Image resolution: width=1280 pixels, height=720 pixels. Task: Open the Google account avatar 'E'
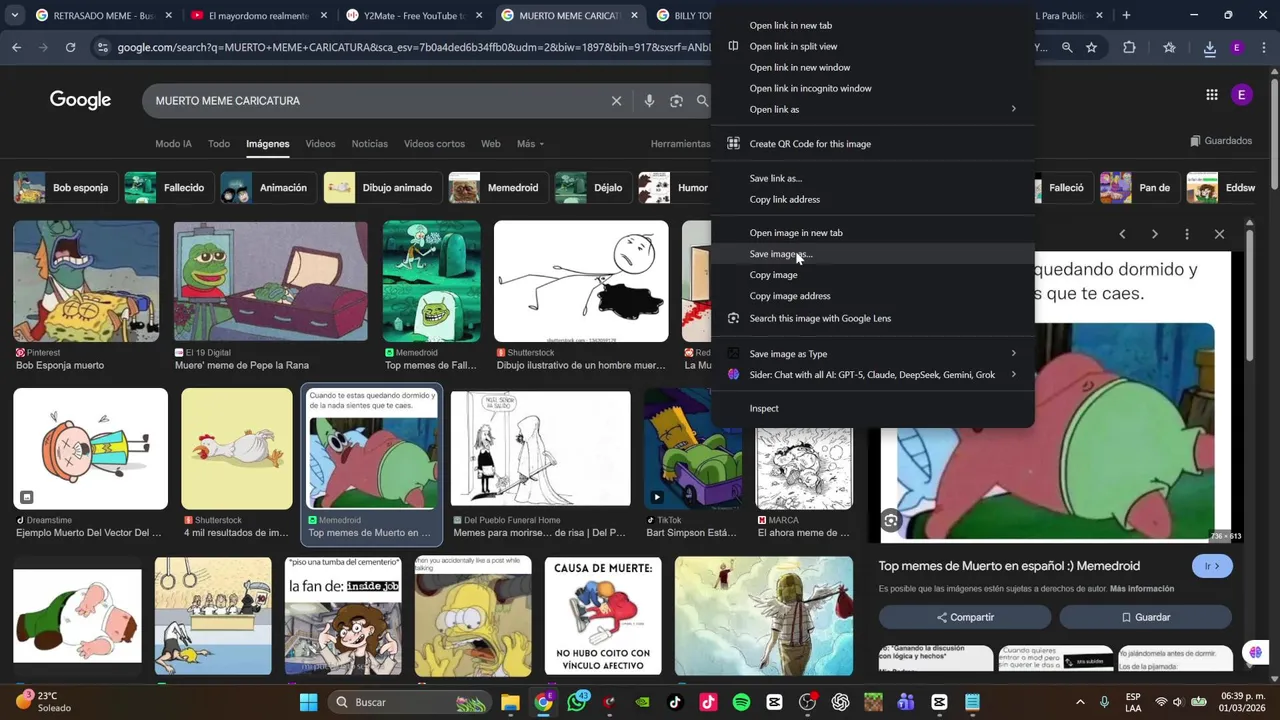click(1241, 95)
